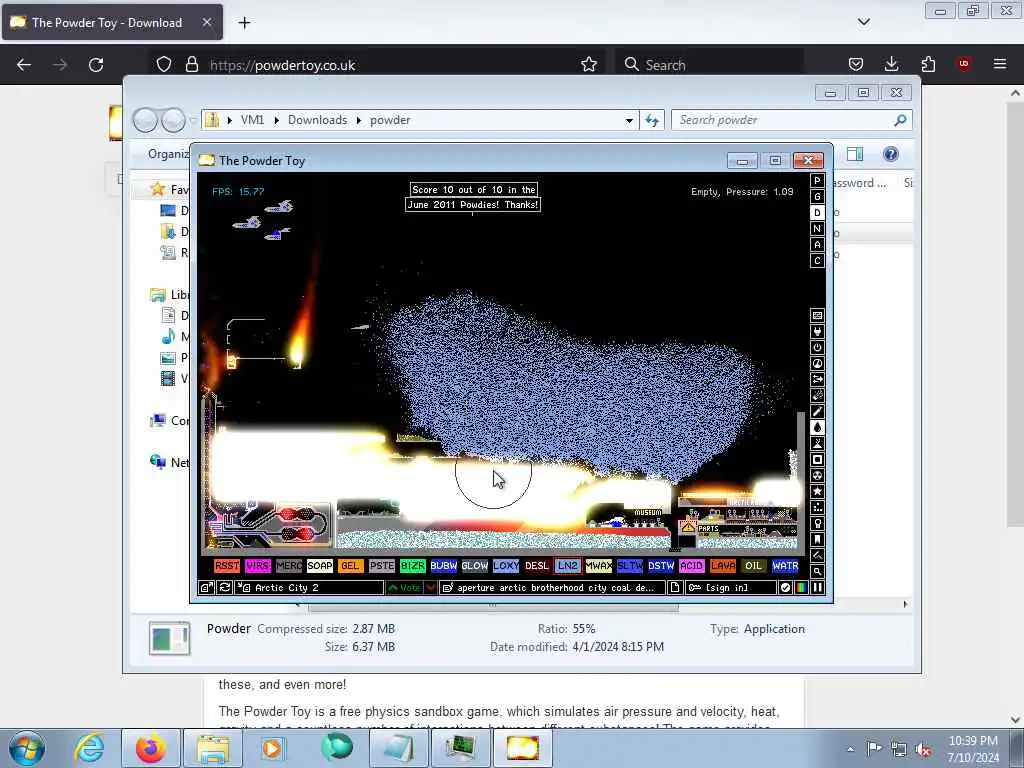Image resolution: width=1024 pixels, height=768 pixels.
Task: Open the Radioactive category icon
Action: (817, 475)
